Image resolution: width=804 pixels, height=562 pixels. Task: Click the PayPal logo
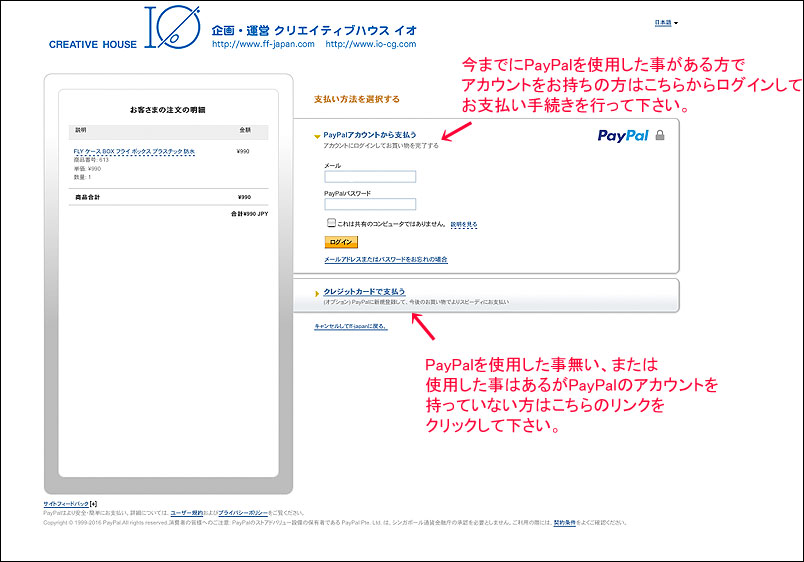coord(623,136)
